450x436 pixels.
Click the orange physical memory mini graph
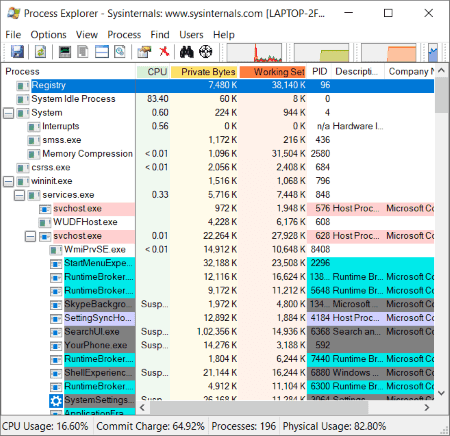click(x=389, y=53)
